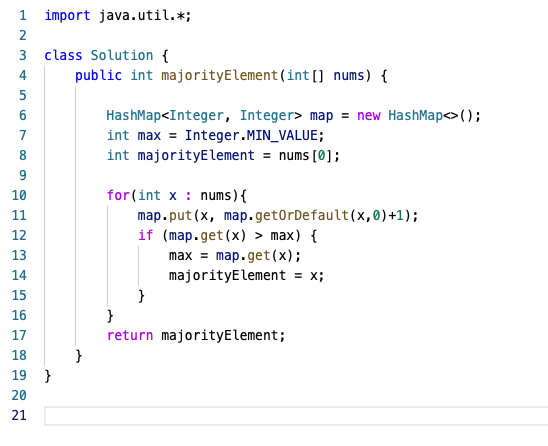Click 'nums' in the for loop header

215,195
